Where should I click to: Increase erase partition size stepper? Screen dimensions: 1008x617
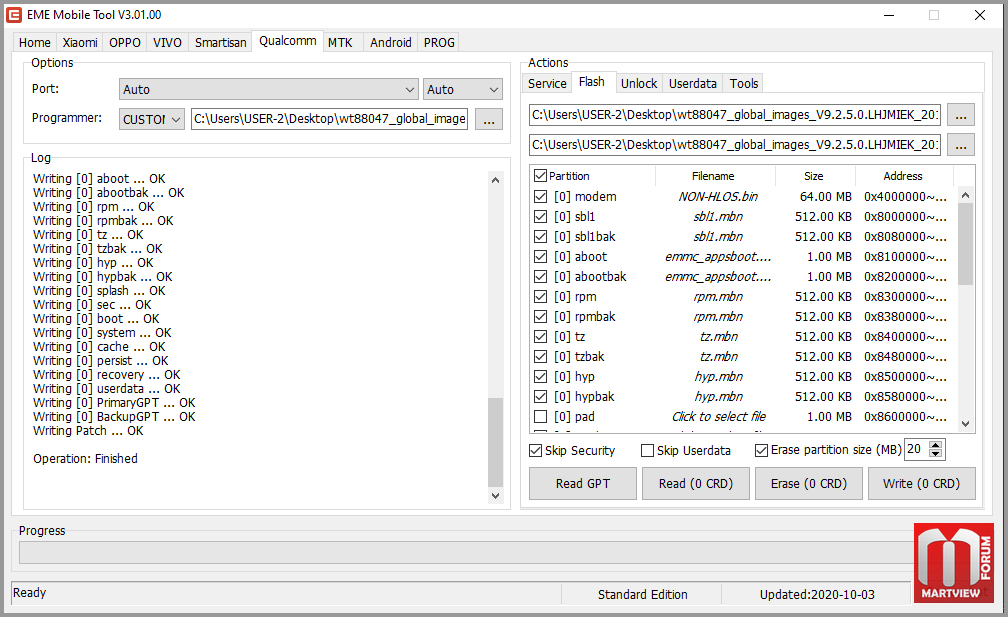point(936,445)
